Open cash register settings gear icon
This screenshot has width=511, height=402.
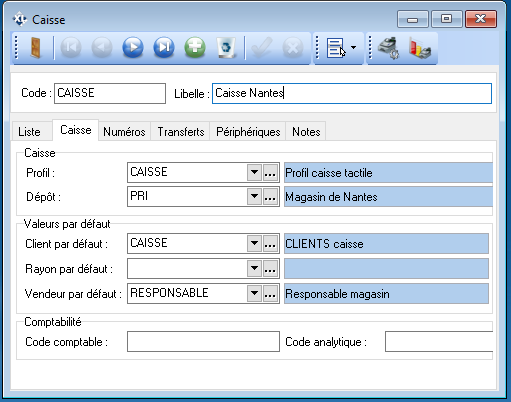[388, 48]
